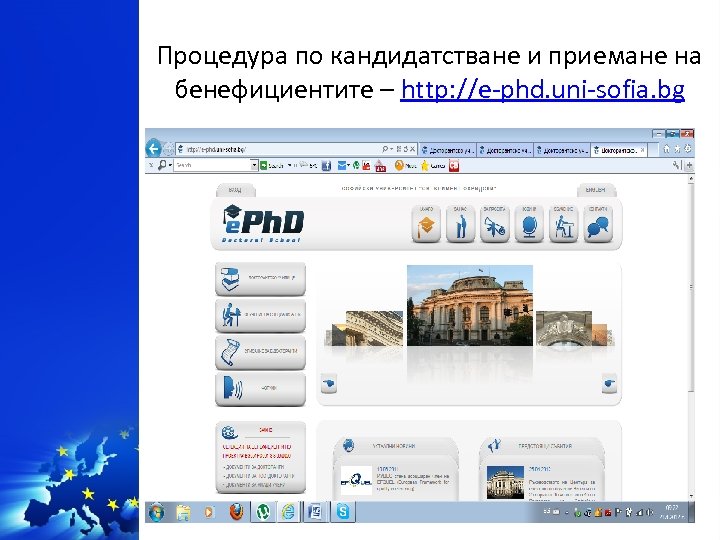Image resolution: width=720 pixels, height=540 pixels.
Task: Open the Windows Start orb
Action: pos(157,512)
